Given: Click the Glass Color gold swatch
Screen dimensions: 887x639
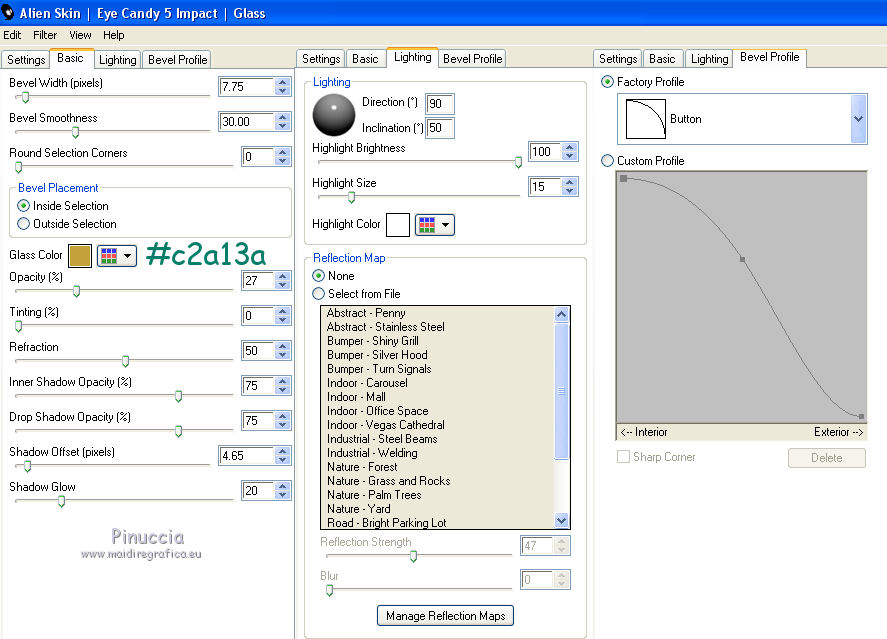Looking at the screenshot, I should tap(80, 256).
